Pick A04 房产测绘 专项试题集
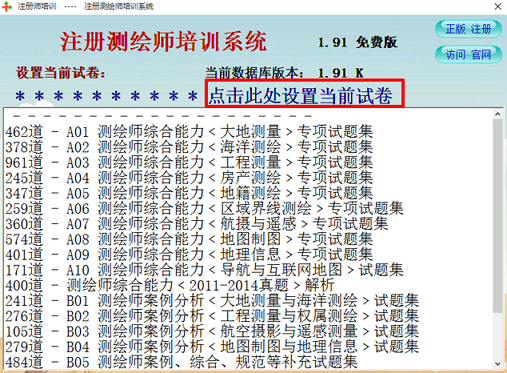 [x=189, y=178]
